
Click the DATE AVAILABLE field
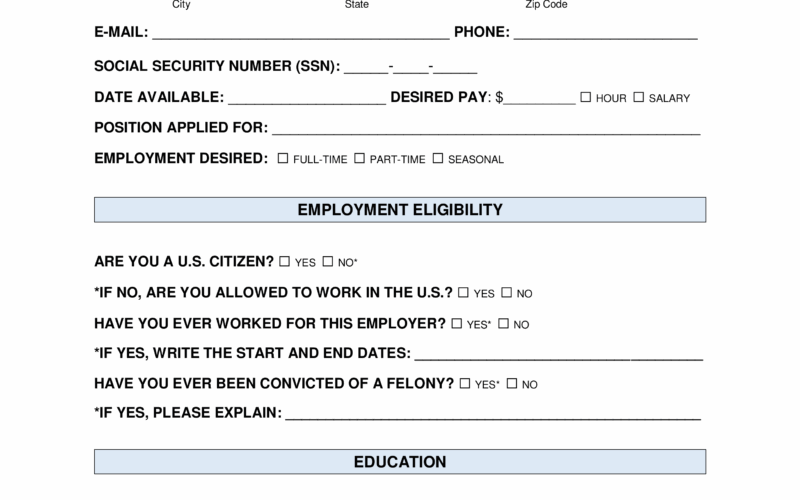[x=307, y=97]
